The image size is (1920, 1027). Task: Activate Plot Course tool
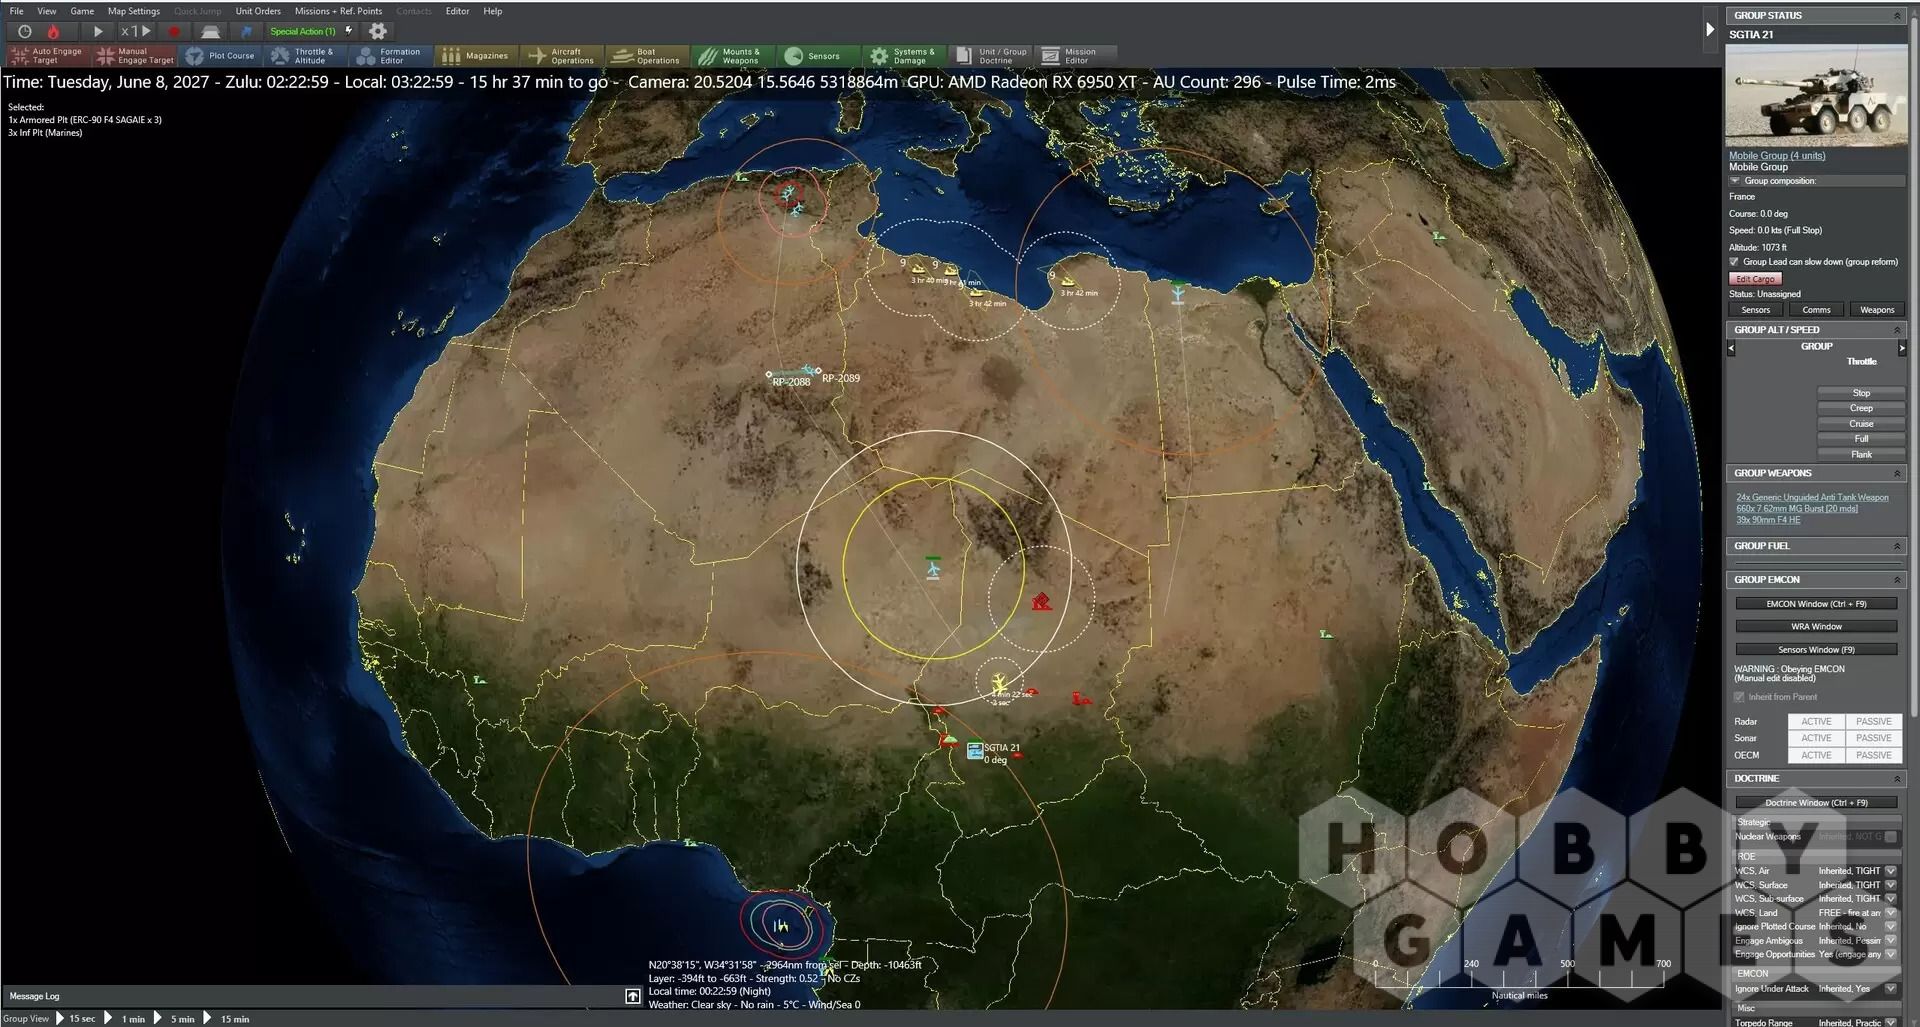(221, 56)
